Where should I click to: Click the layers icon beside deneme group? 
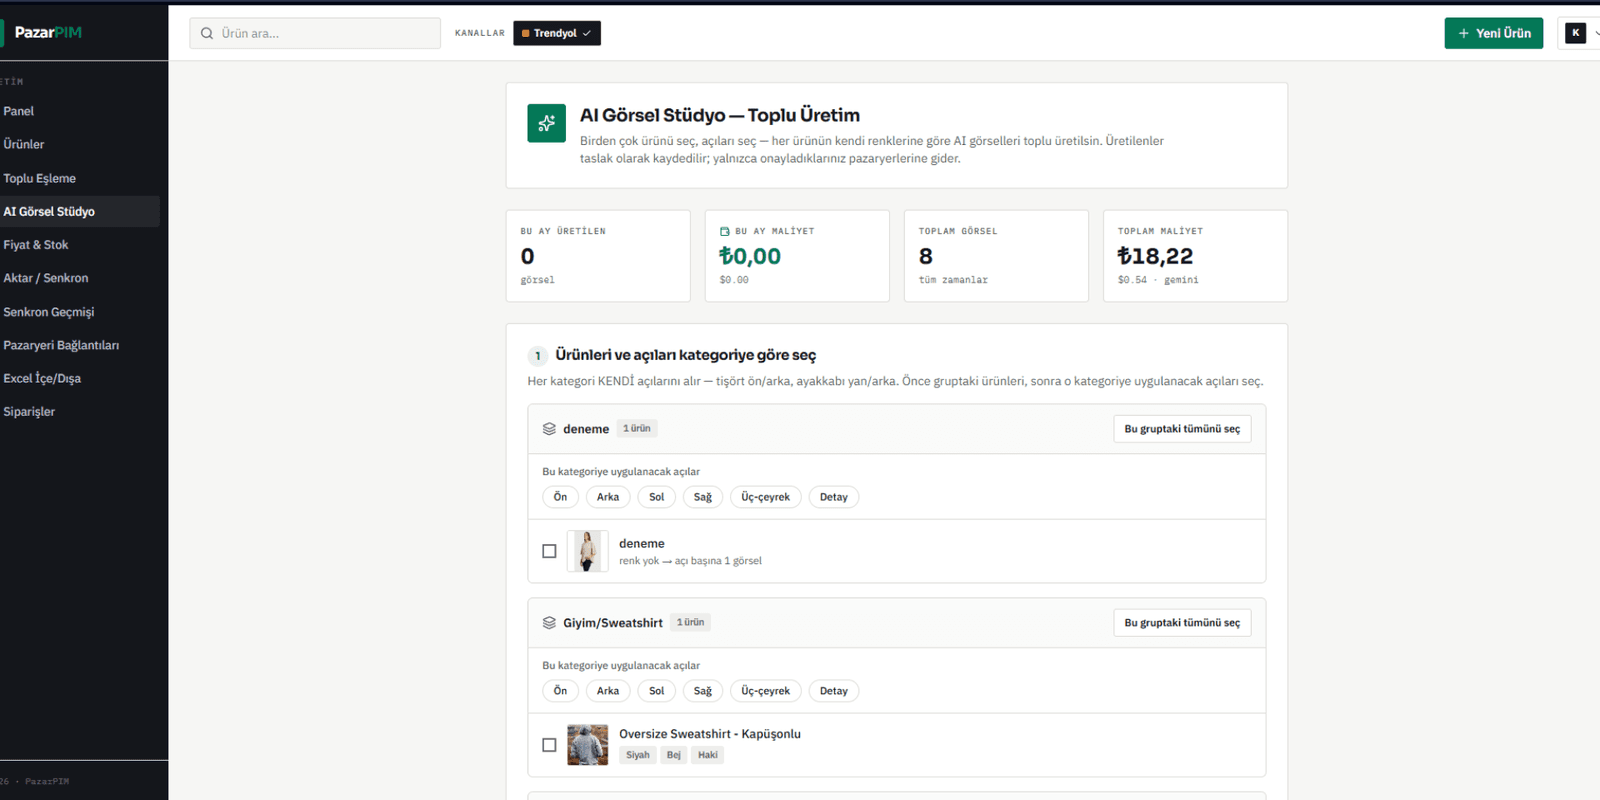(x=549, y=429)
